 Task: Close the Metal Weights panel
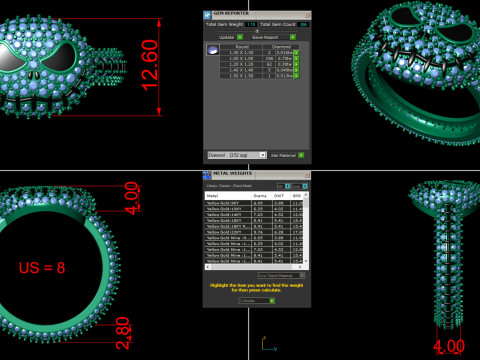(x=307, y=175)
